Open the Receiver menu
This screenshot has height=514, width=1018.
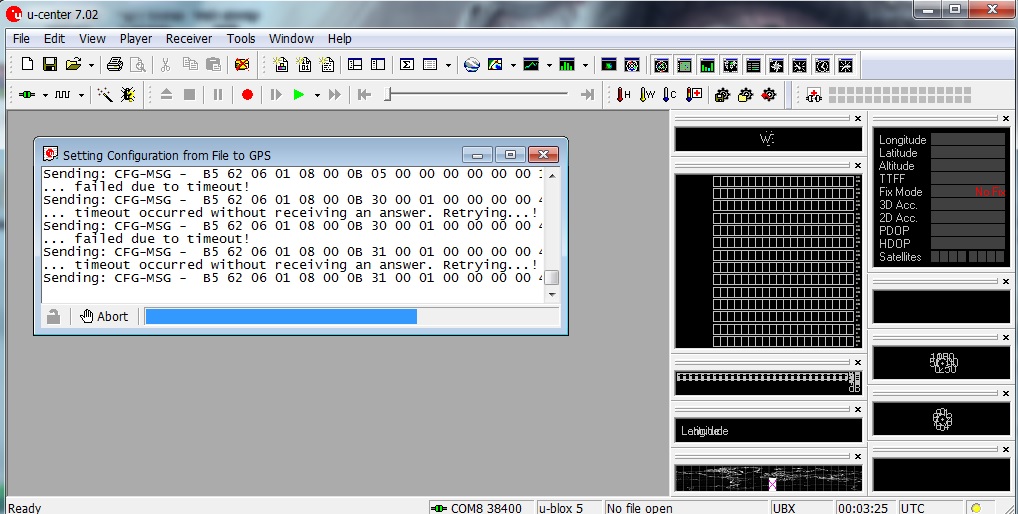point(189,39)
